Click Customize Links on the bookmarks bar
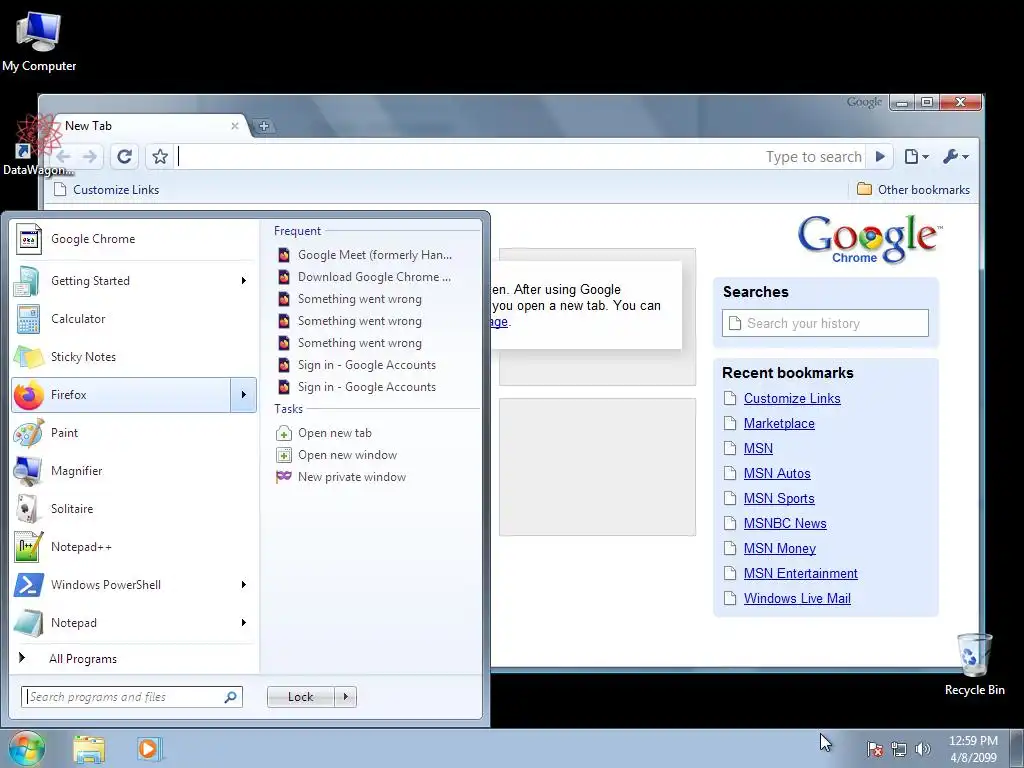 [107, 189]
